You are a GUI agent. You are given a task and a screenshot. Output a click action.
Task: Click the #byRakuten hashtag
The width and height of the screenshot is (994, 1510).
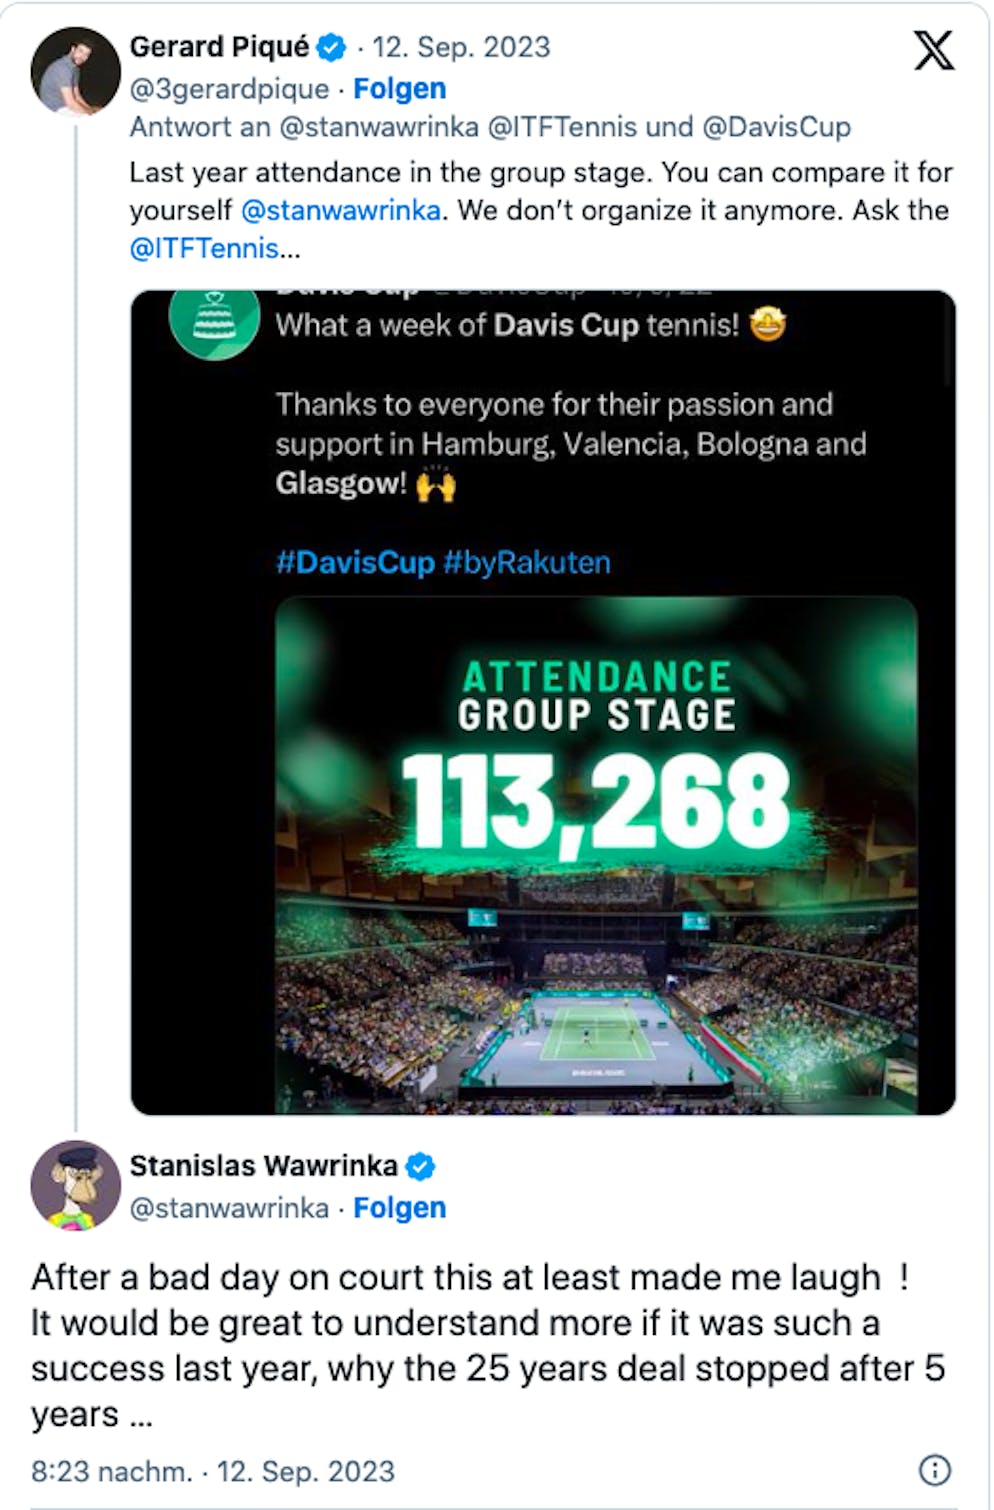click(x=527, y=562)
